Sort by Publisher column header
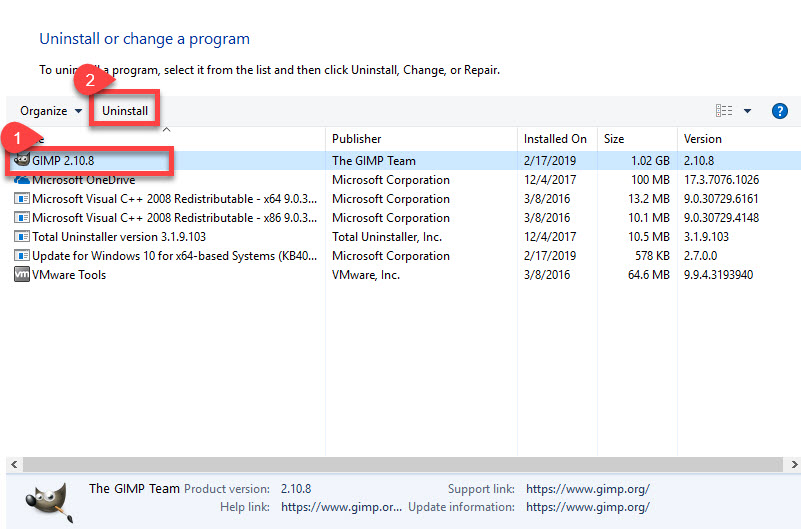 (x=357, y=139)
